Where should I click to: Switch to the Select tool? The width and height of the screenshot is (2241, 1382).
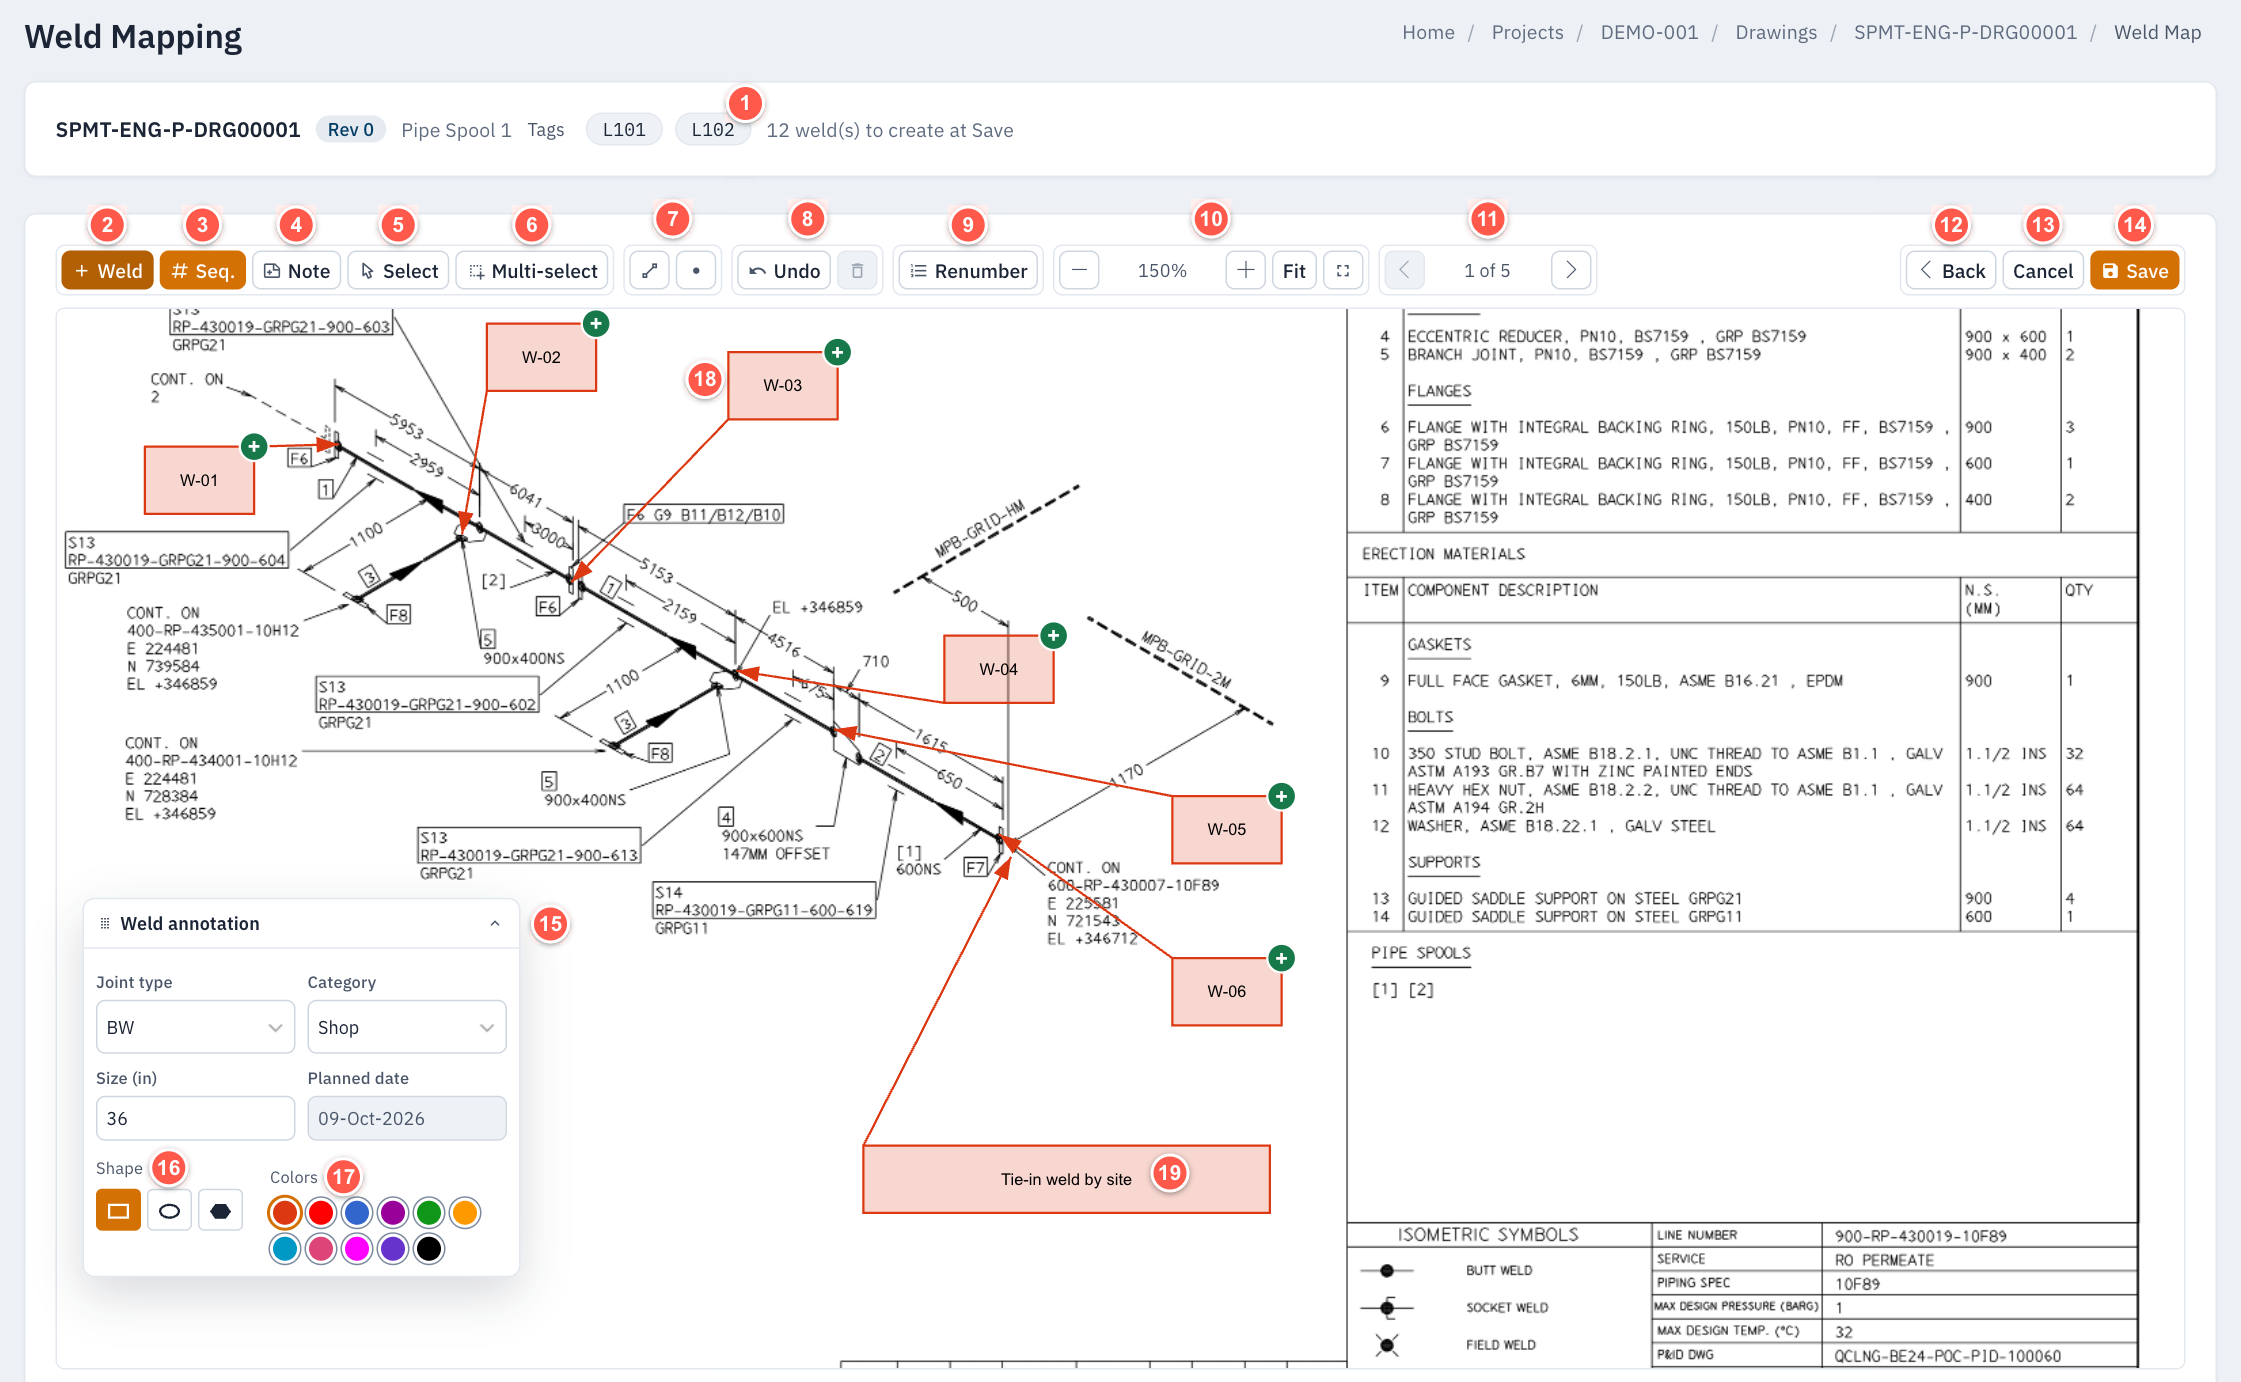(399, 271)
